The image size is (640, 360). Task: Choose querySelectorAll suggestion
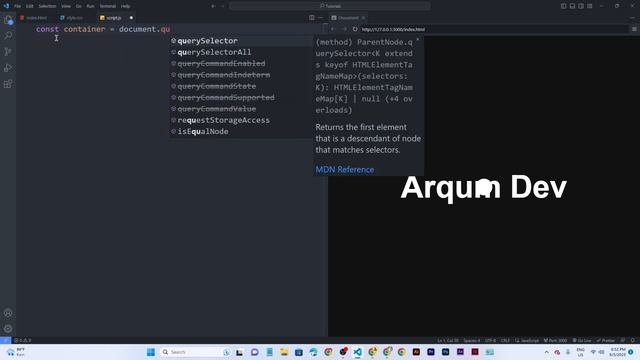point(241,52)
